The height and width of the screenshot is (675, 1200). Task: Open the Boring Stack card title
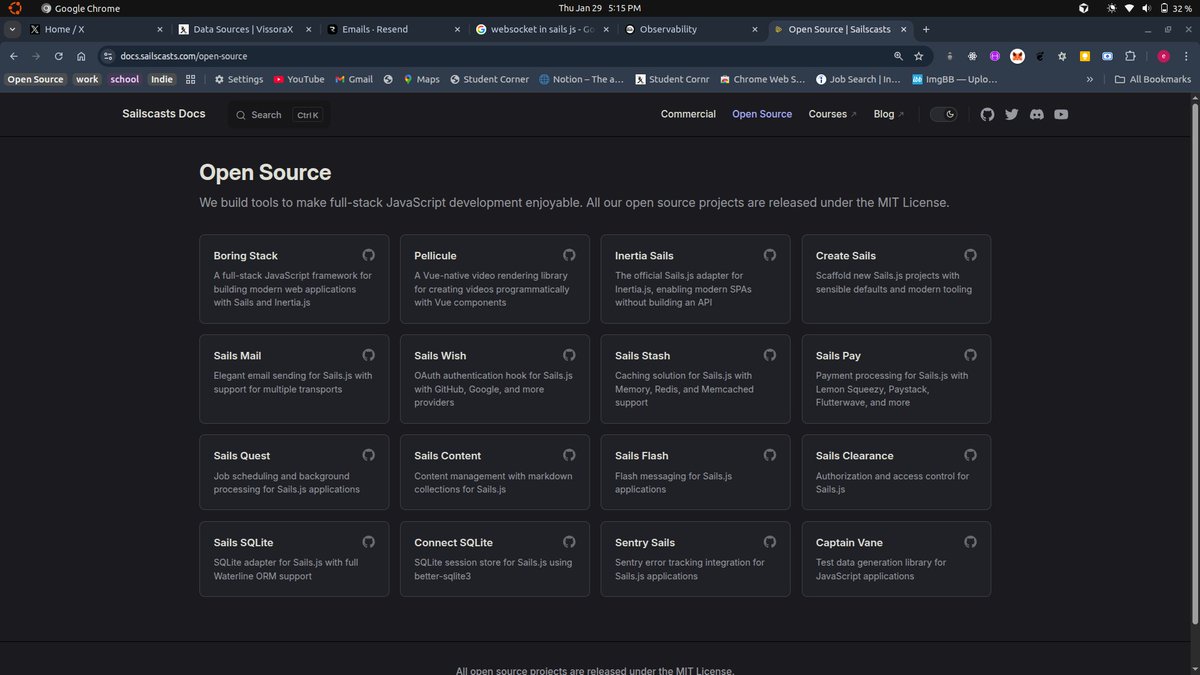[x=246, y=256]
